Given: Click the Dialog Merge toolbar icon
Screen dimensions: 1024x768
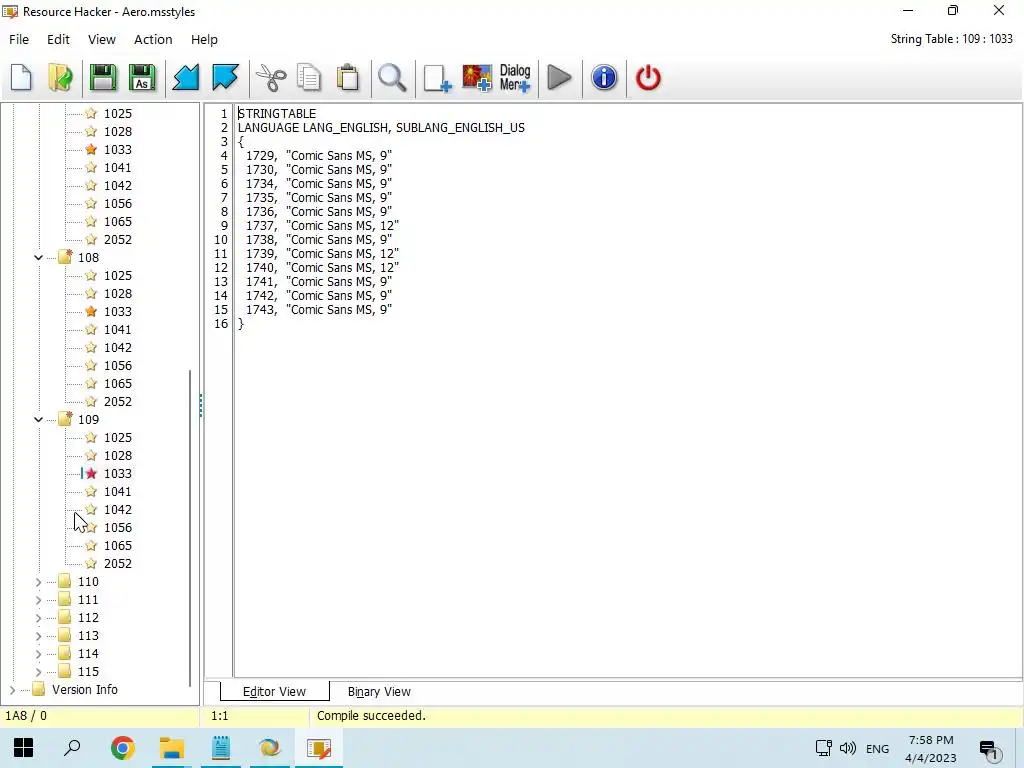Looking at the screenshot, I should tap(515, 78).
